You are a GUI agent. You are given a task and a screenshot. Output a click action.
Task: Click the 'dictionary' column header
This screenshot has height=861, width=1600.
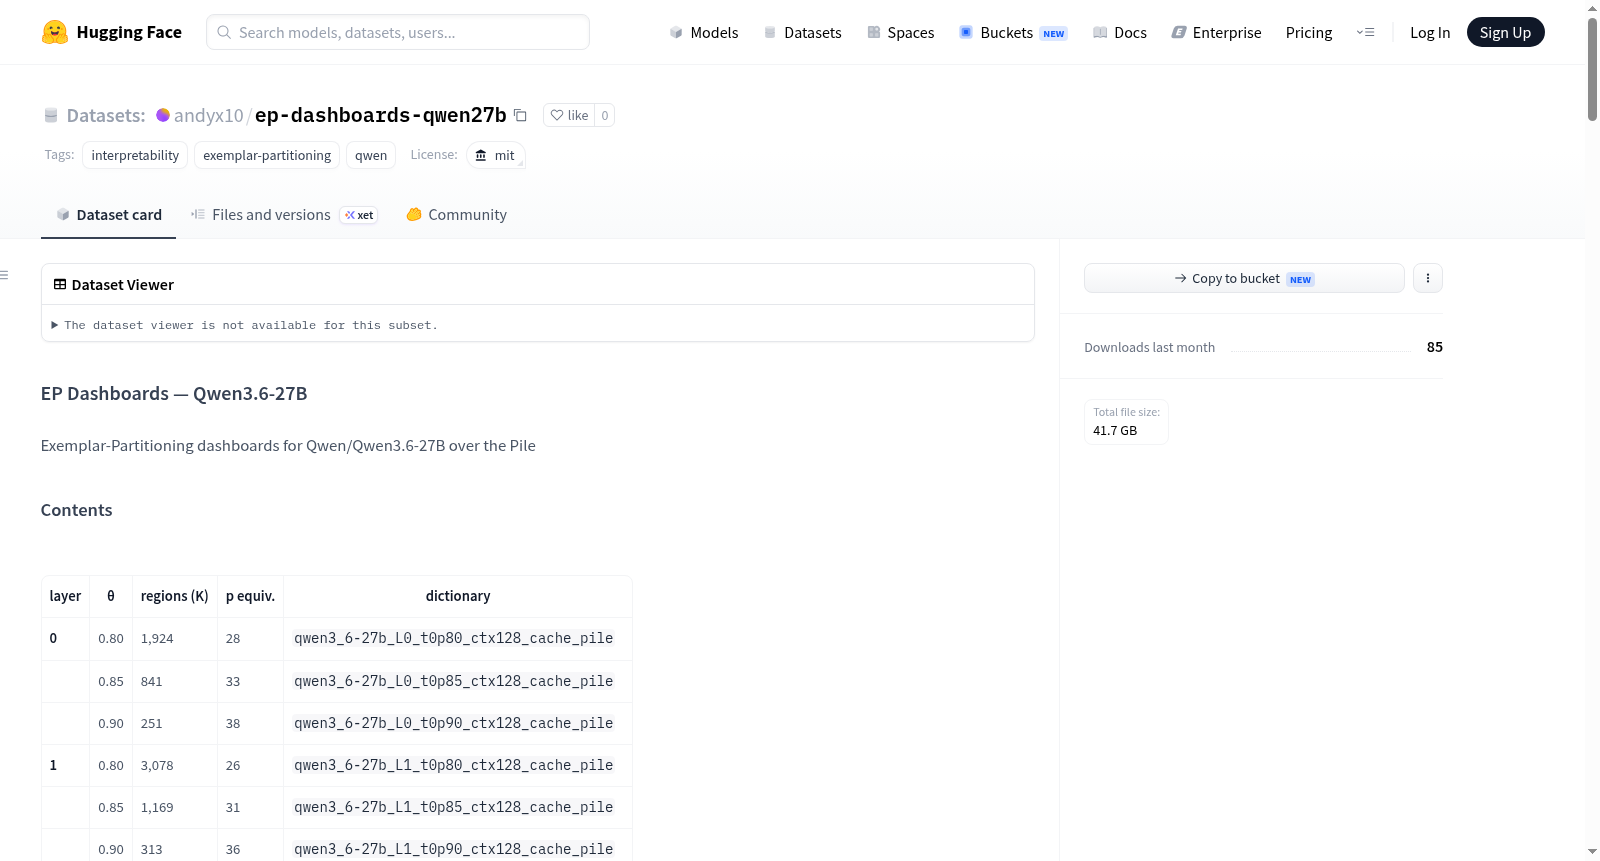(458, 596)
